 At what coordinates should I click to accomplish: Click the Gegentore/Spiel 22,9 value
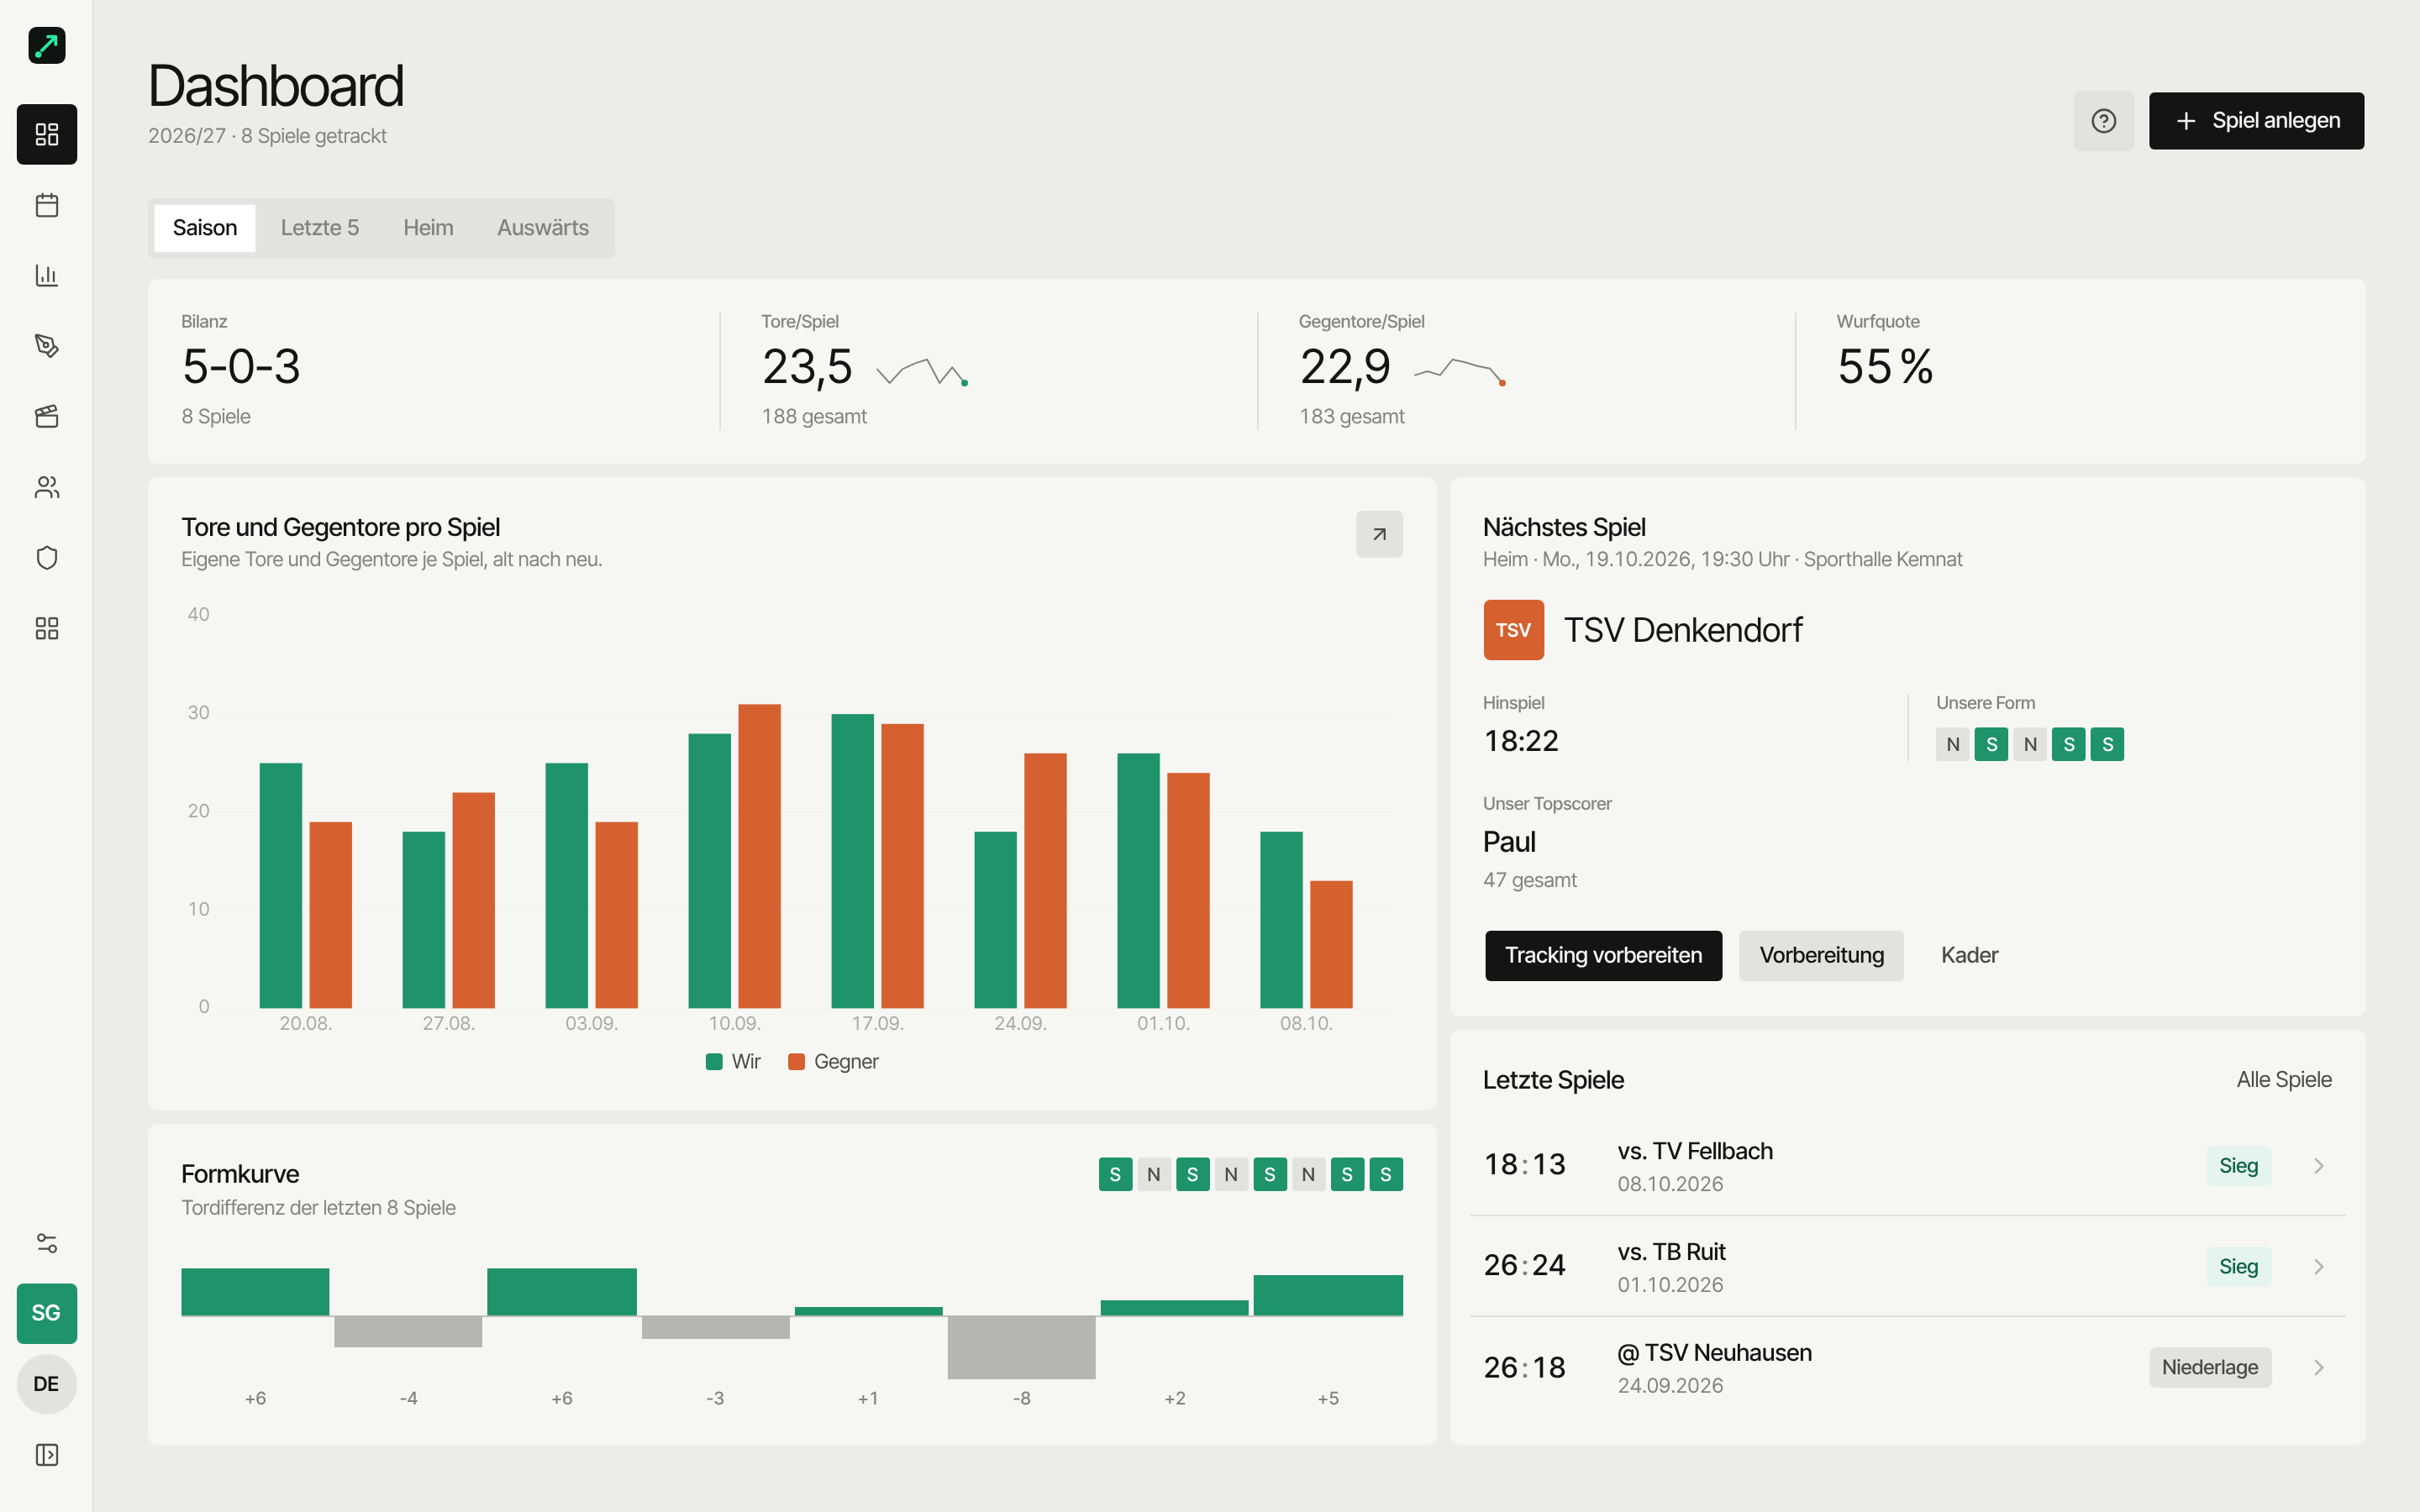coord(1345,367)
